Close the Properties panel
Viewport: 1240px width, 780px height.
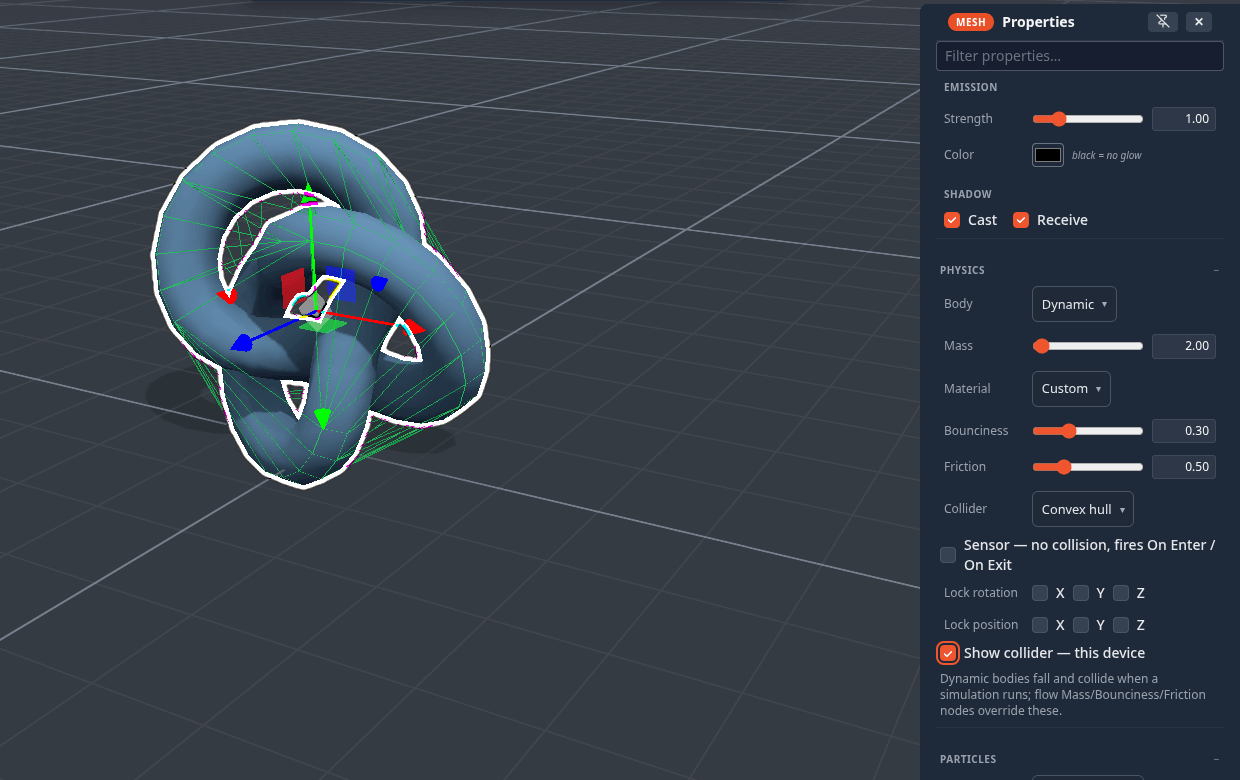point(1199,21)
